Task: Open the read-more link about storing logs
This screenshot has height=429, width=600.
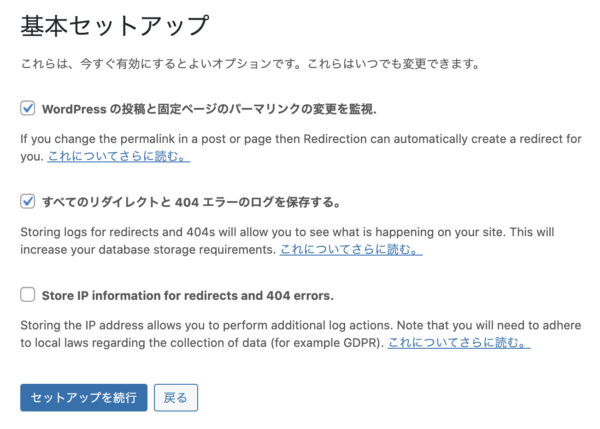Action: [x=350, y=250]
